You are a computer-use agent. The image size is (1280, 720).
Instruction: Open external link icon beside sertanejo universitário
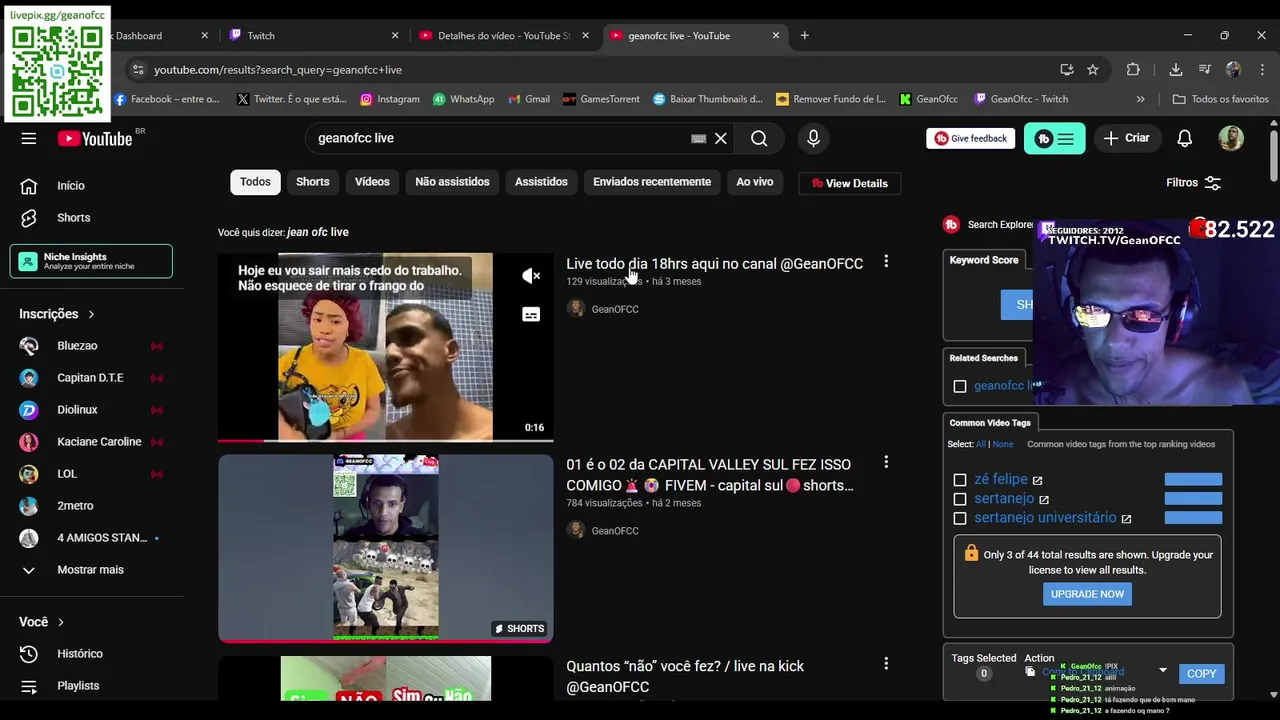(1126, 518)
